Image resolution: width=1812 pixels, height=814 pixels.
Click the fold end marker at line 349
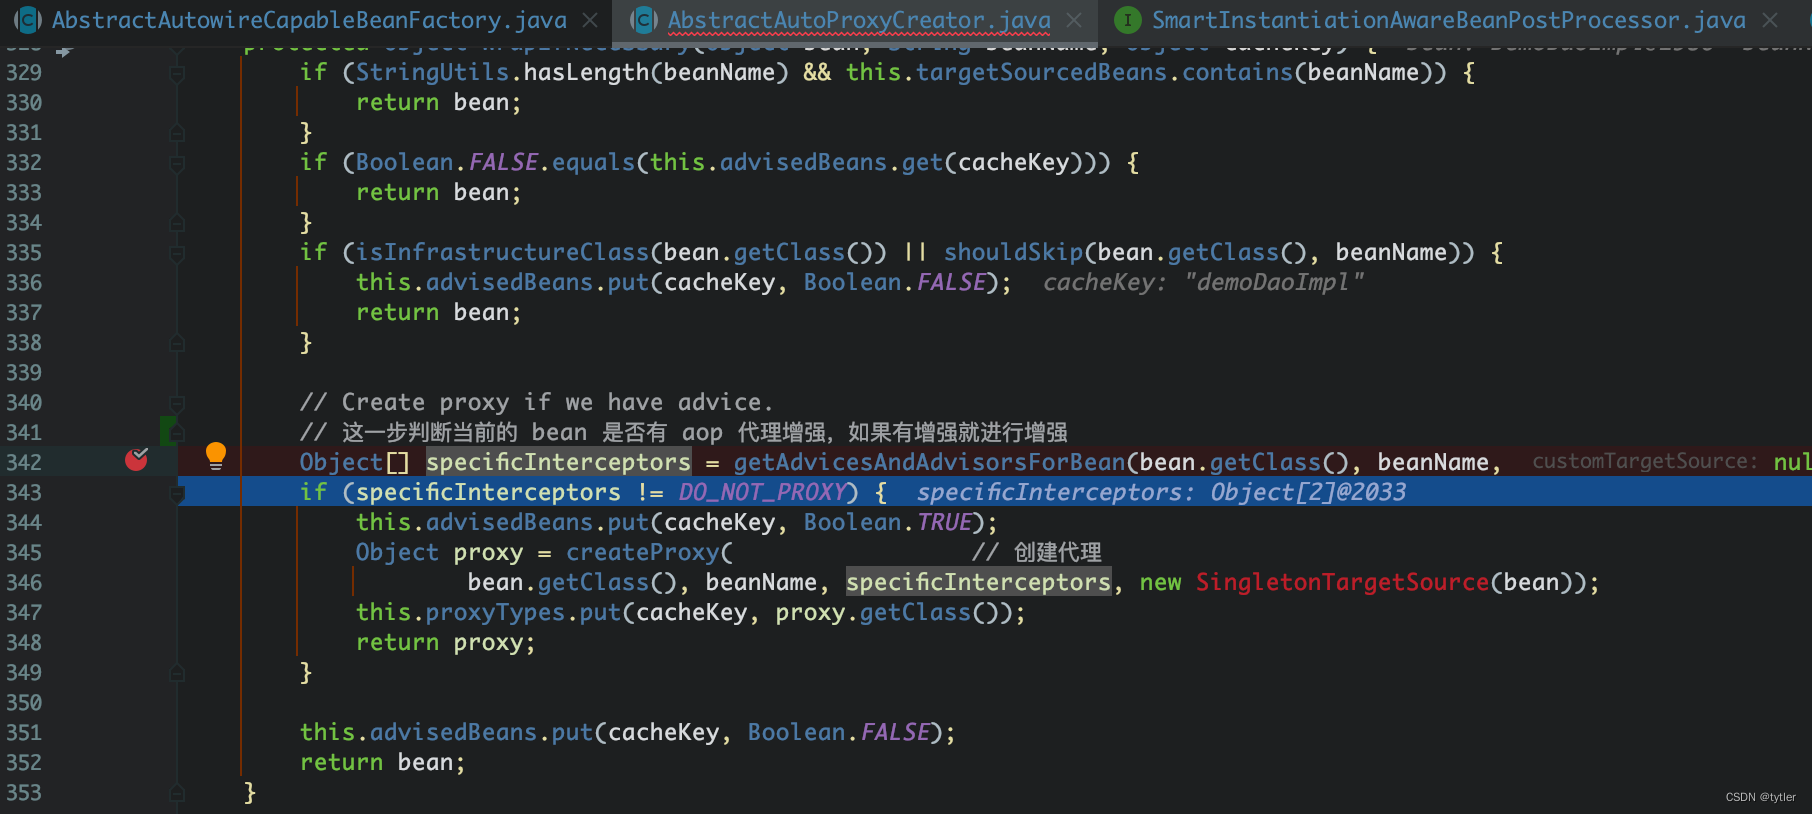(177, 673)
